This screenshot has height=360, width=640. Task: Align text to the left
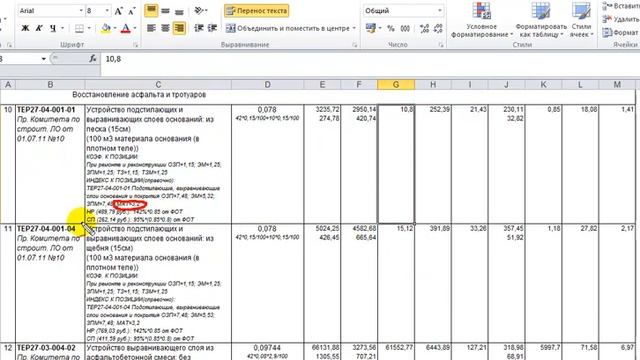pyautogui.click(x=151, y=28)
